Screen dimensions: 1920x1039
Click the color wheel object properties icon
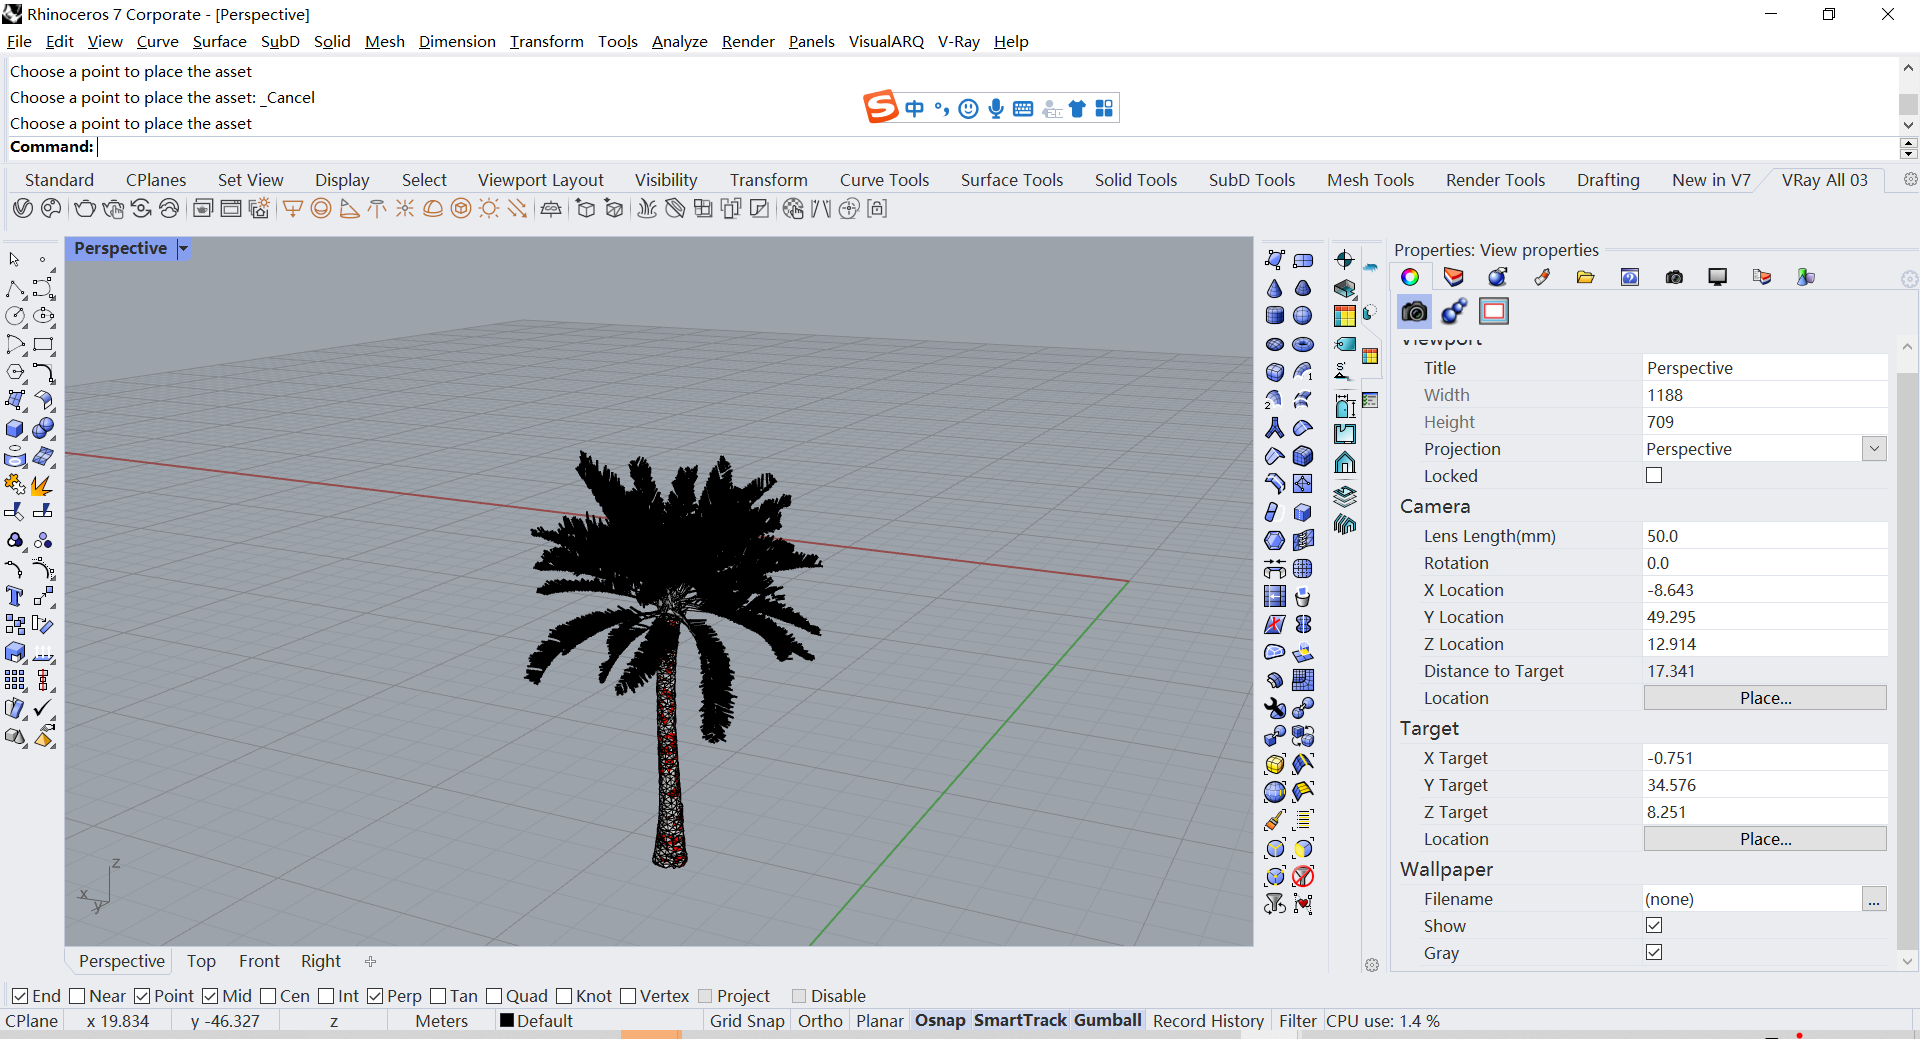coord(1410,277)
